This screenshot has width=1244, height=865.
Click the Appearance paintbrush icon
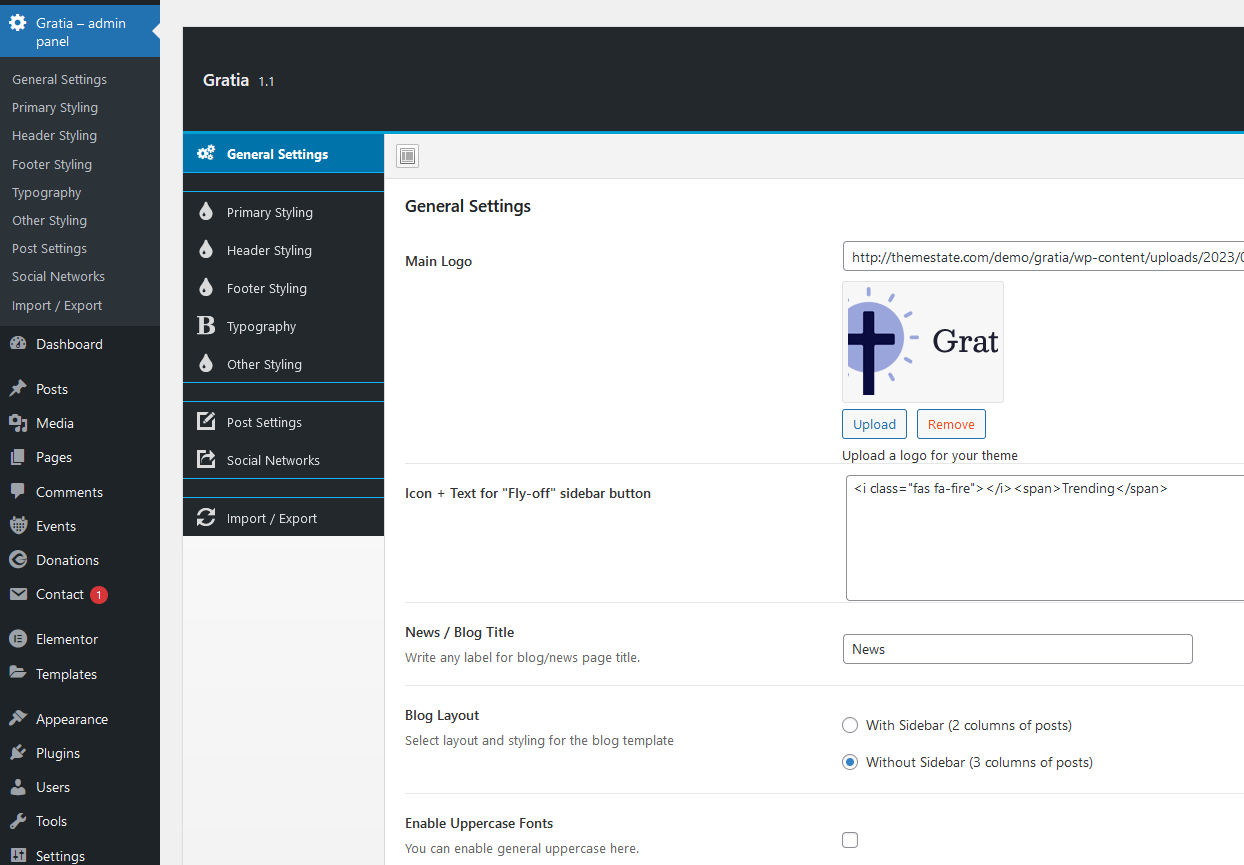point(18,719)
